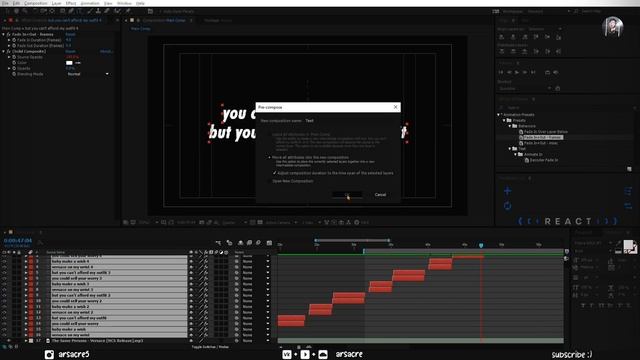The width and height of the screenshot is (640, 360).
Task: Click the timeline current-time indicator
Action: 481,245
